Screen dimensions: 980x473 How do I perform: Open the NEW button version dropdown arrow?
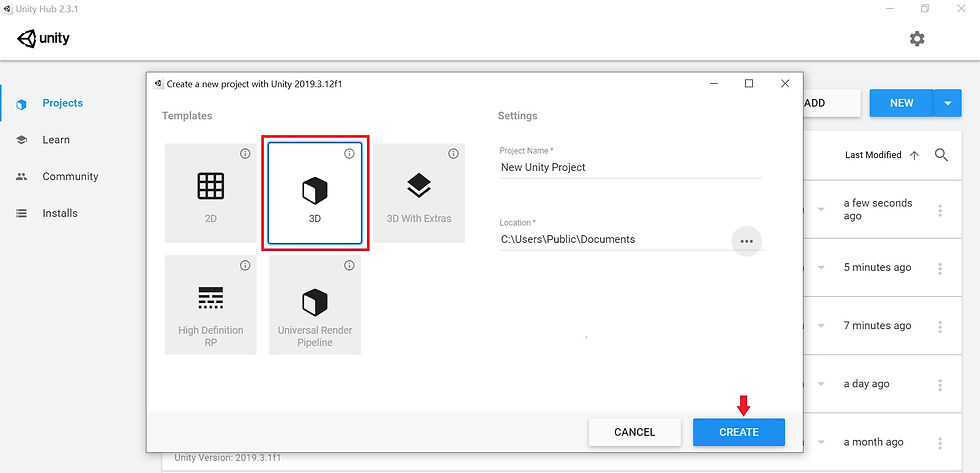click(x=948, y=103)
